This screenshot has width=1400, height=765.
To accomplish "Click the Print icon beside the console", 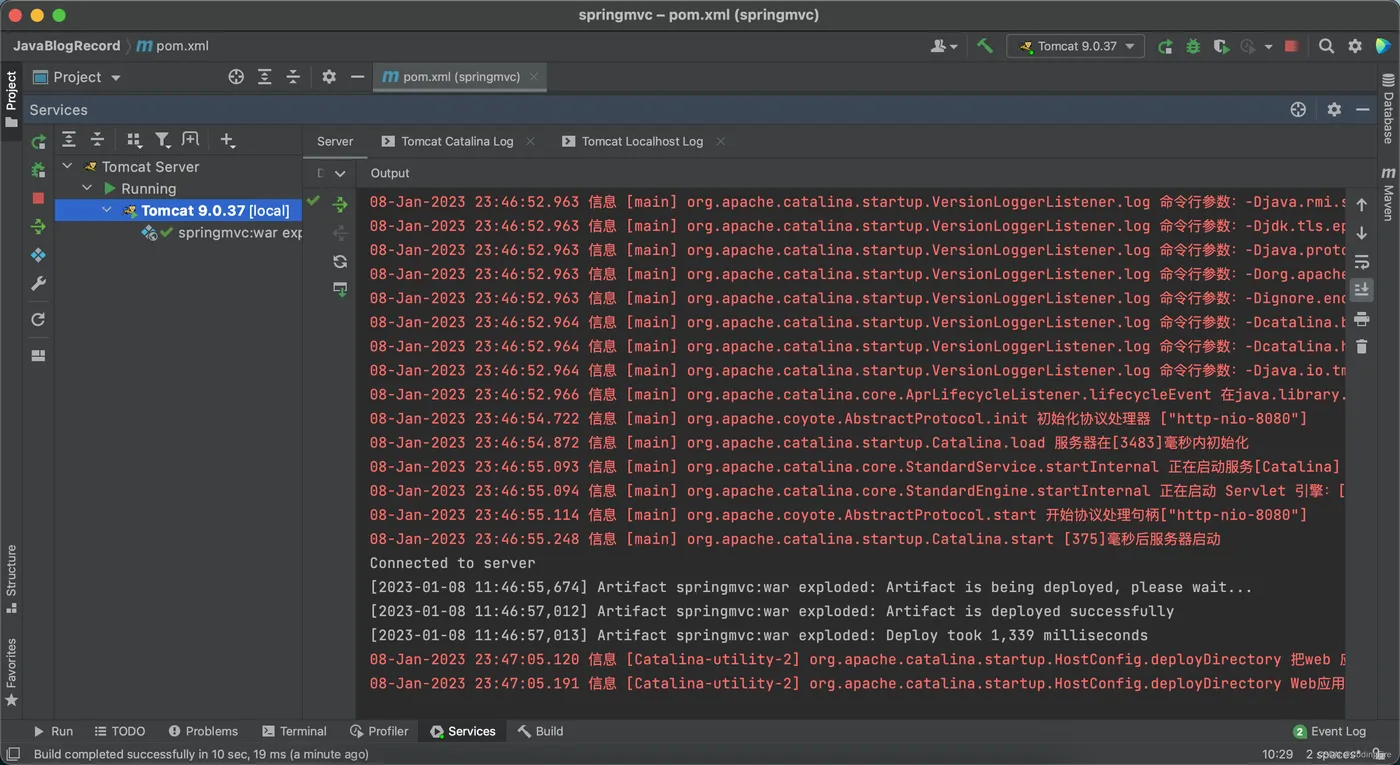I will click(1361, 319).
